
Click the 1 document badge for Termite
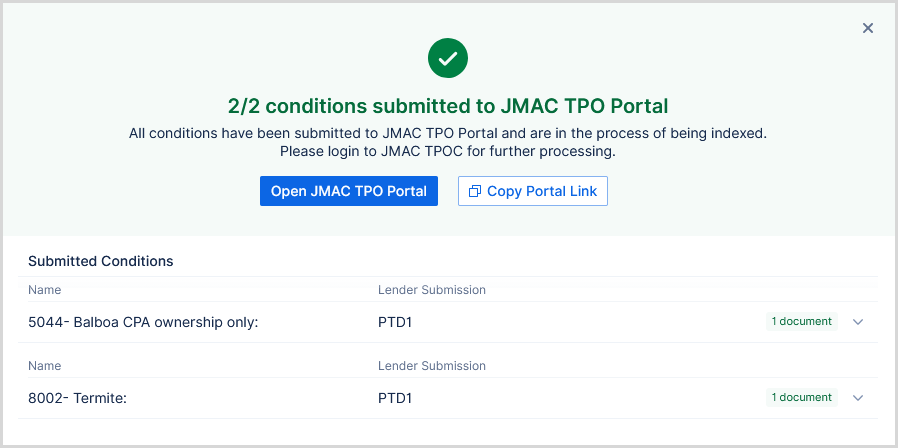coord(801,398)
